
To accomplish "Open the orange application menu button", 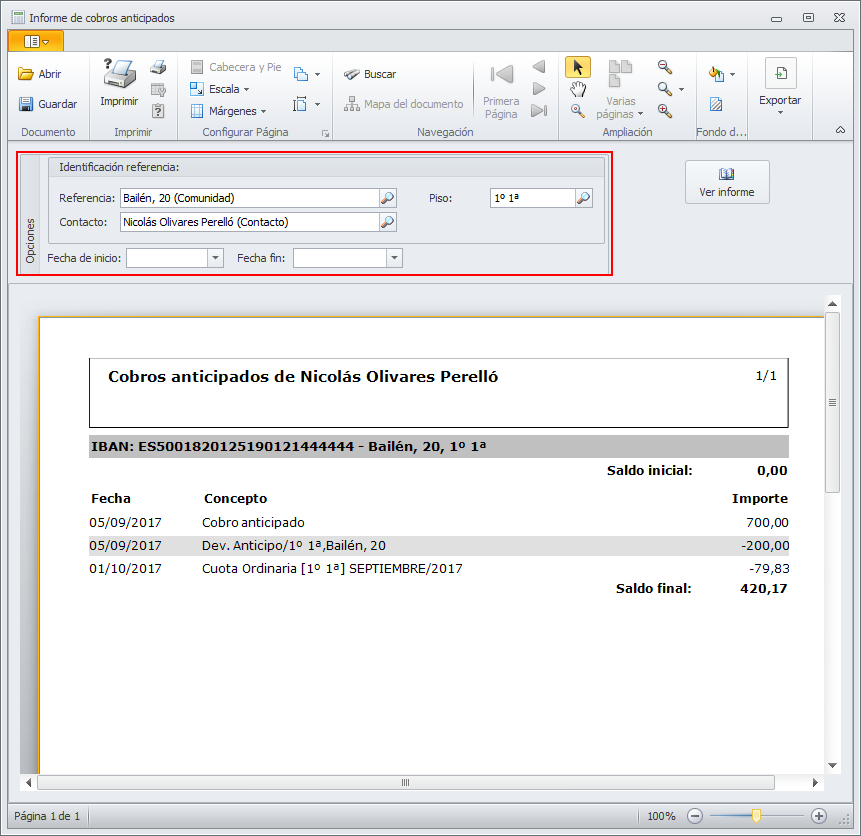I will pyautogui.click(x=36, y=41).
